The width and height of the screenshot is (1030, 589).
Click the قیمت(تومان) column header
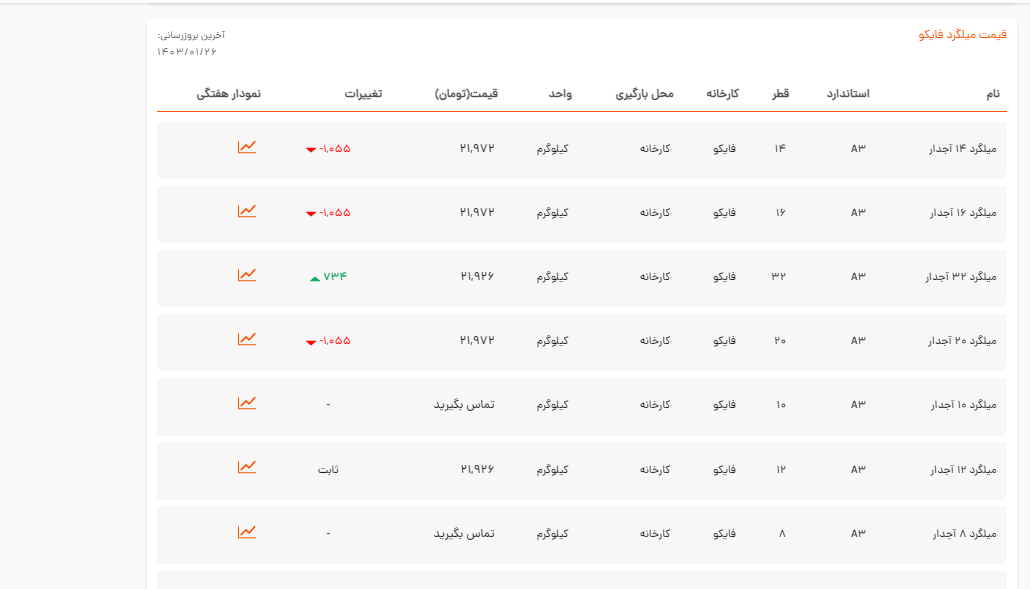point(466,94)
